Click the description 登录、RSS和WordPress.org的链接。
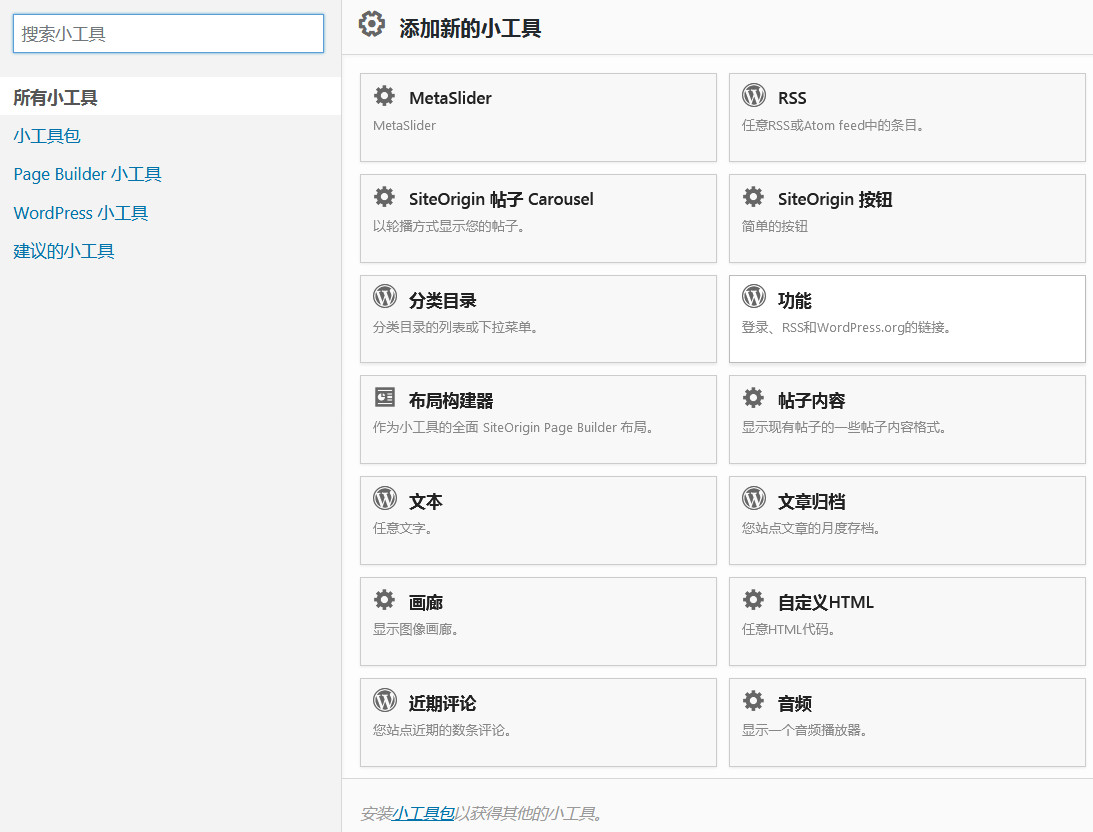The height and width of the screenshot is (832, 1093). pos(847,327)
